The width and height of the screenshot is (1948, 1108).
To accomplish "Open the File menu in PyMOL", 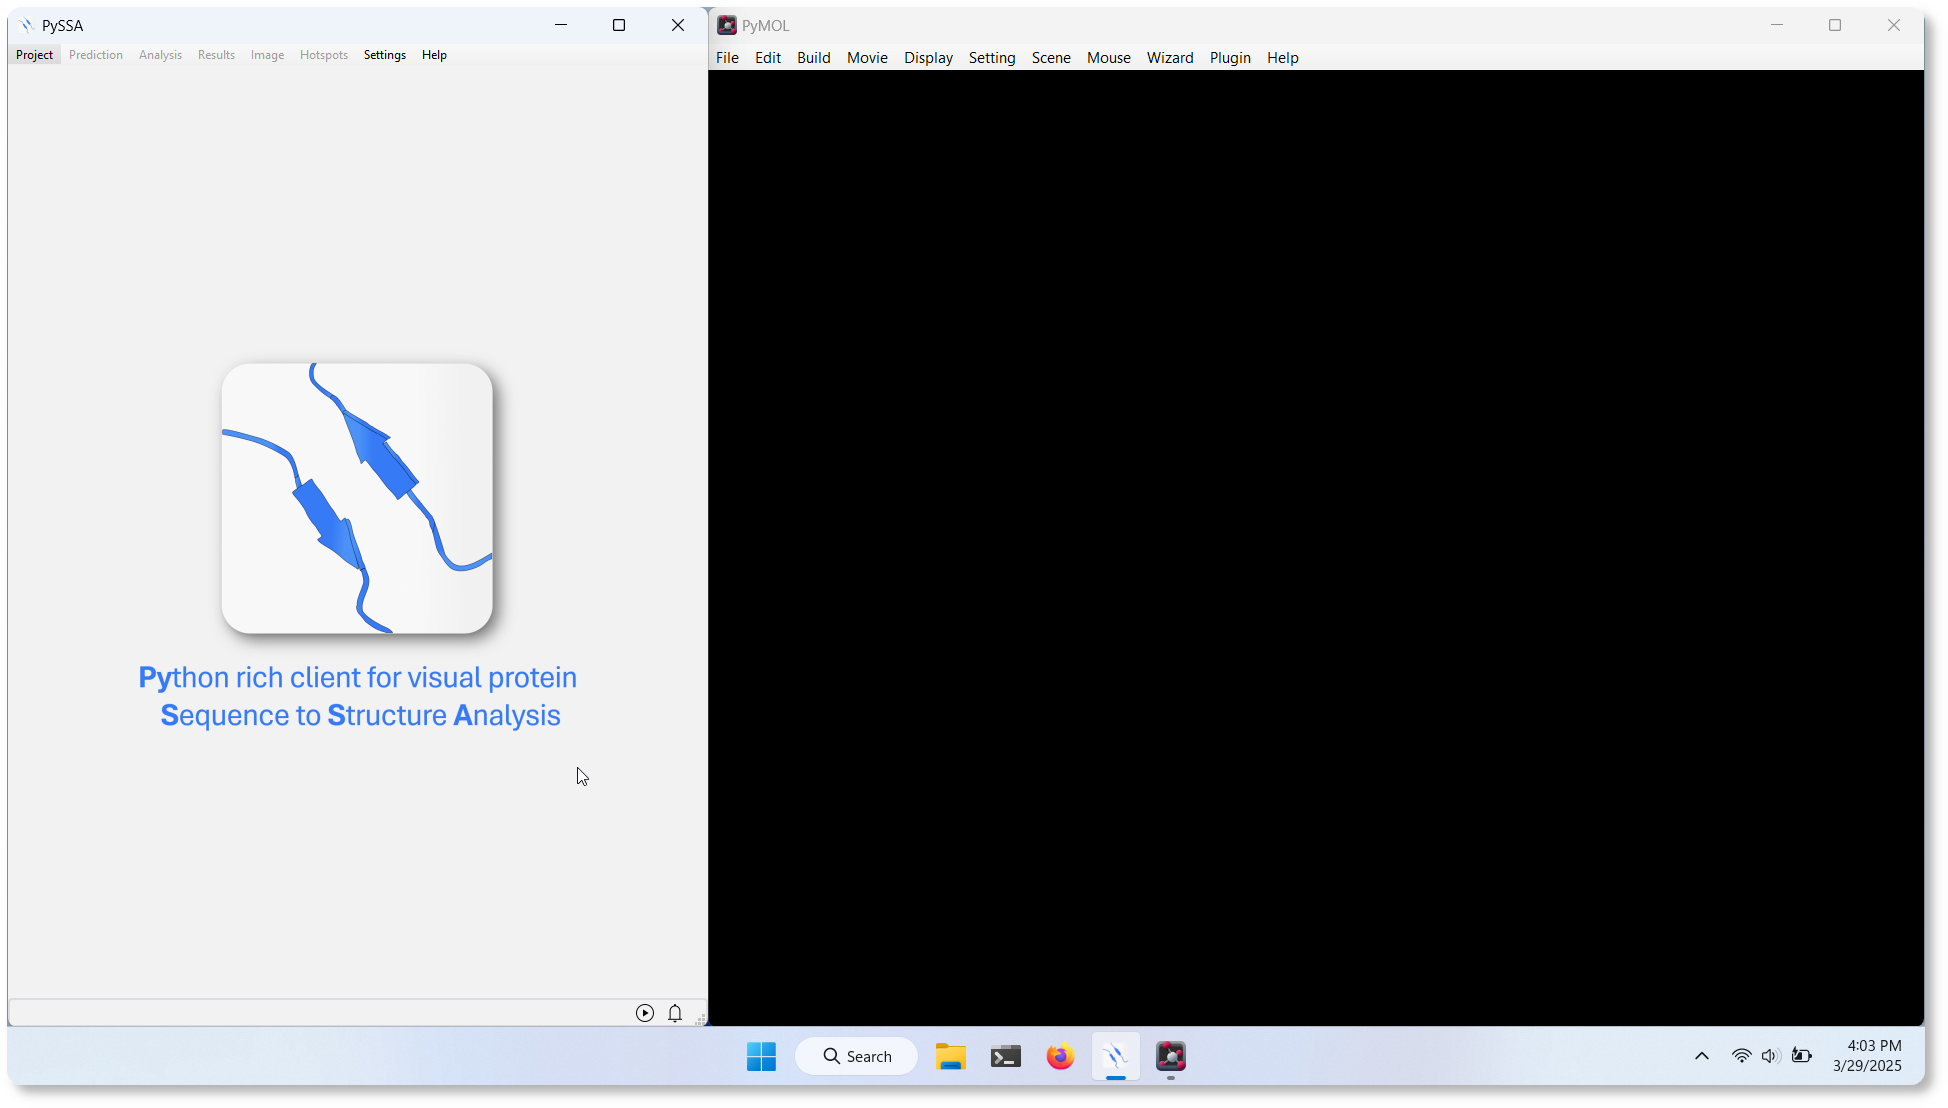I will pos(727,58).
